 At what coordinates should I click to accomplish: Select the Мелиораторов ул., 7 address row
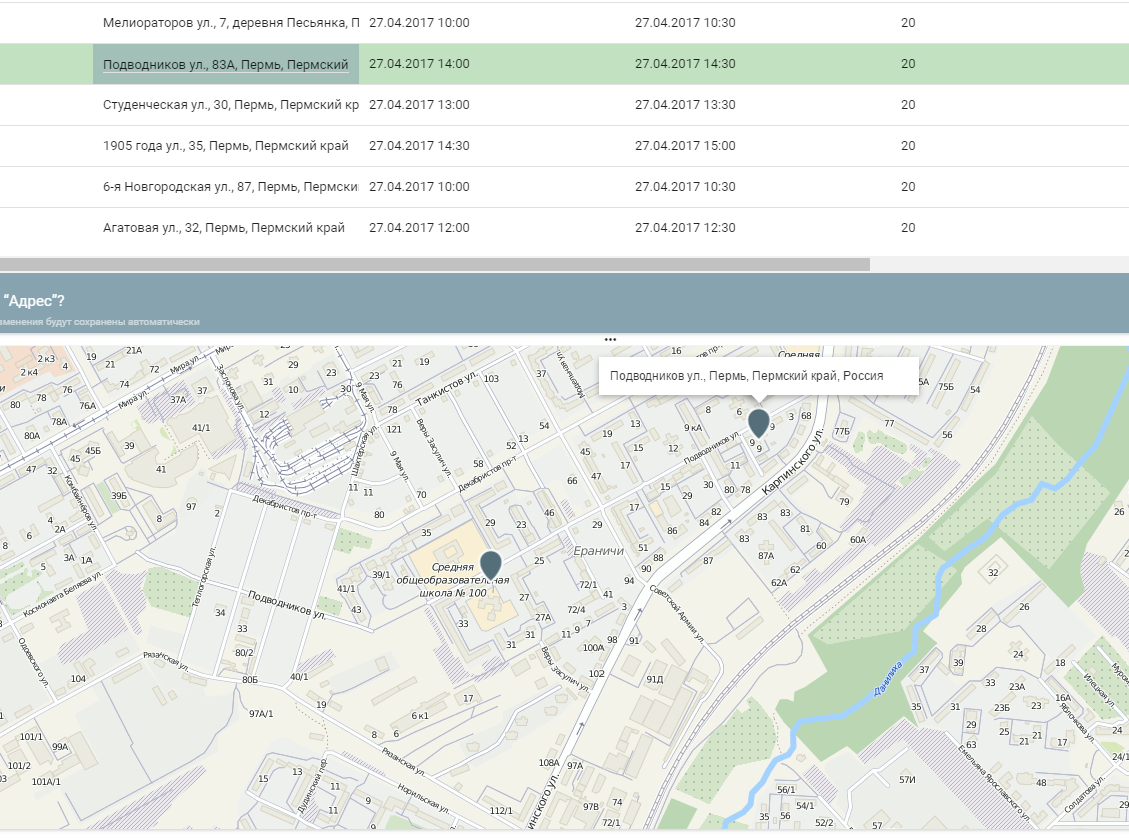[x=230, y=22]
